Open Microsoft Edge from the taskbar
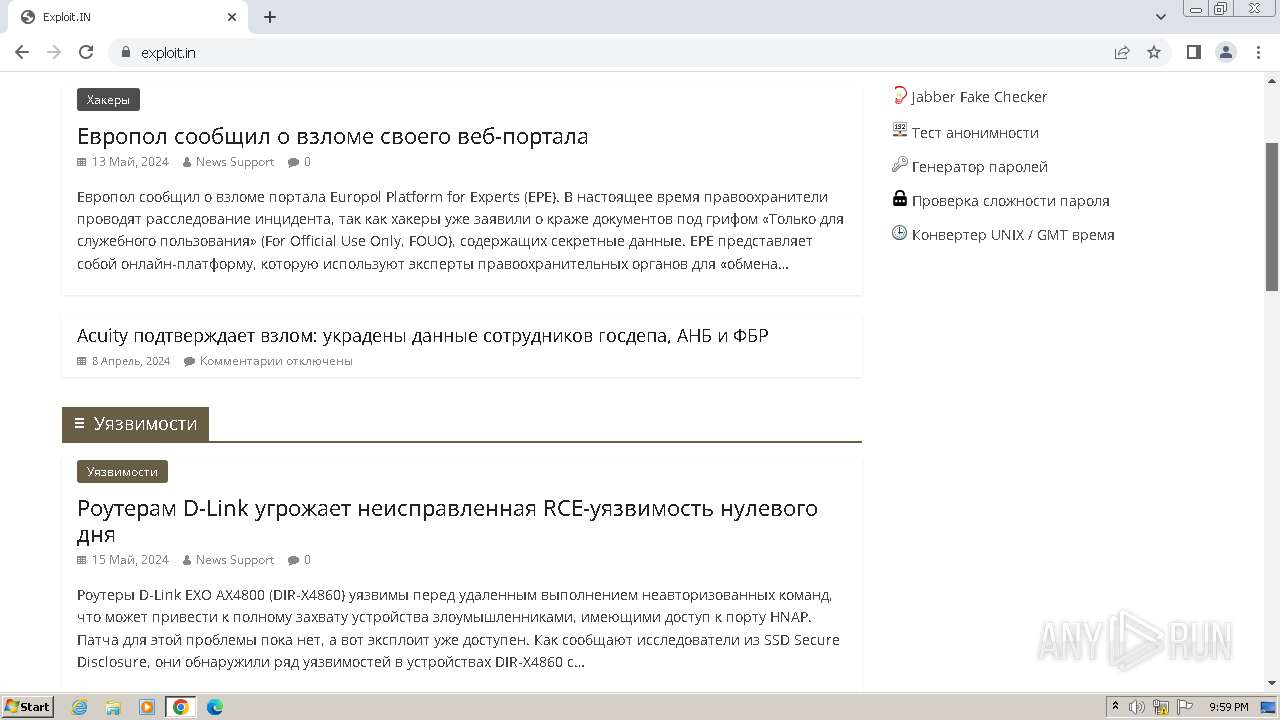 pos(215,707)
